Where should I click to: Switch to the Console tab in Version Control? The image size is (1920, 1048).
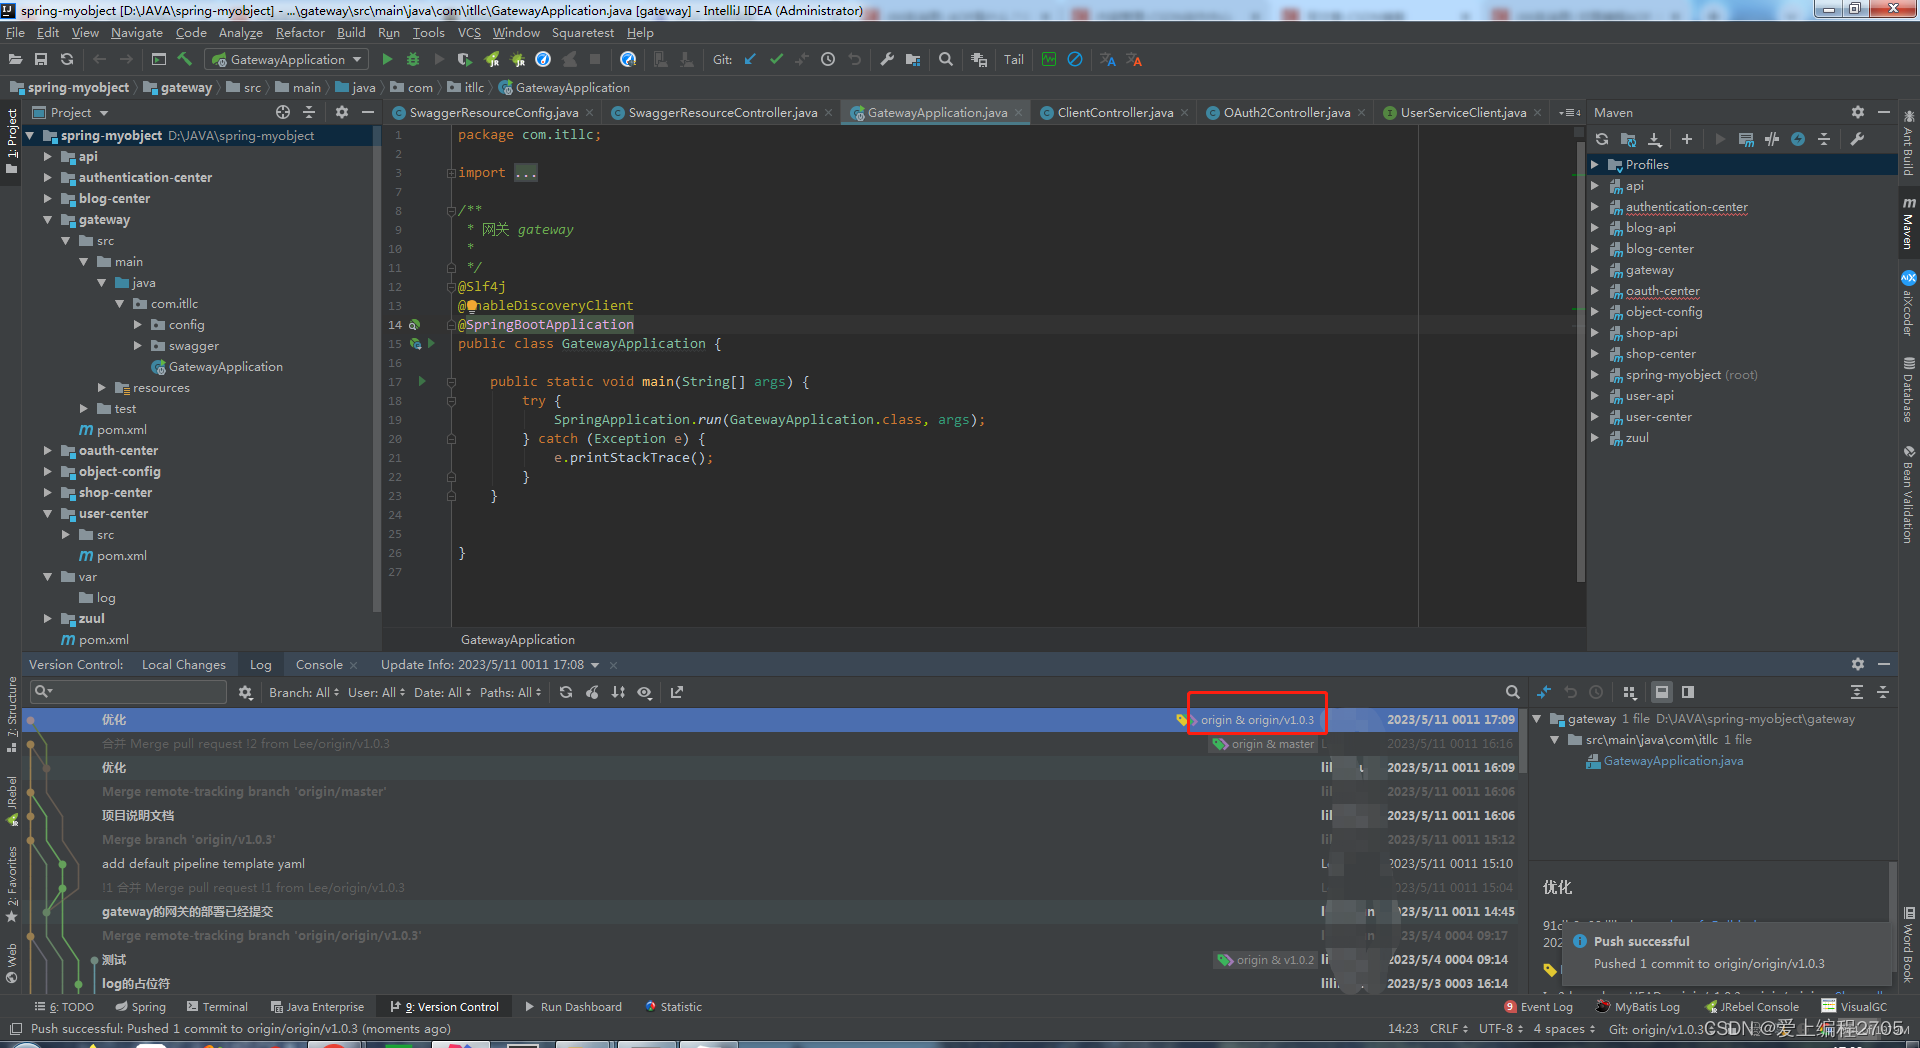pyautogui.click(x=319, y=664)
